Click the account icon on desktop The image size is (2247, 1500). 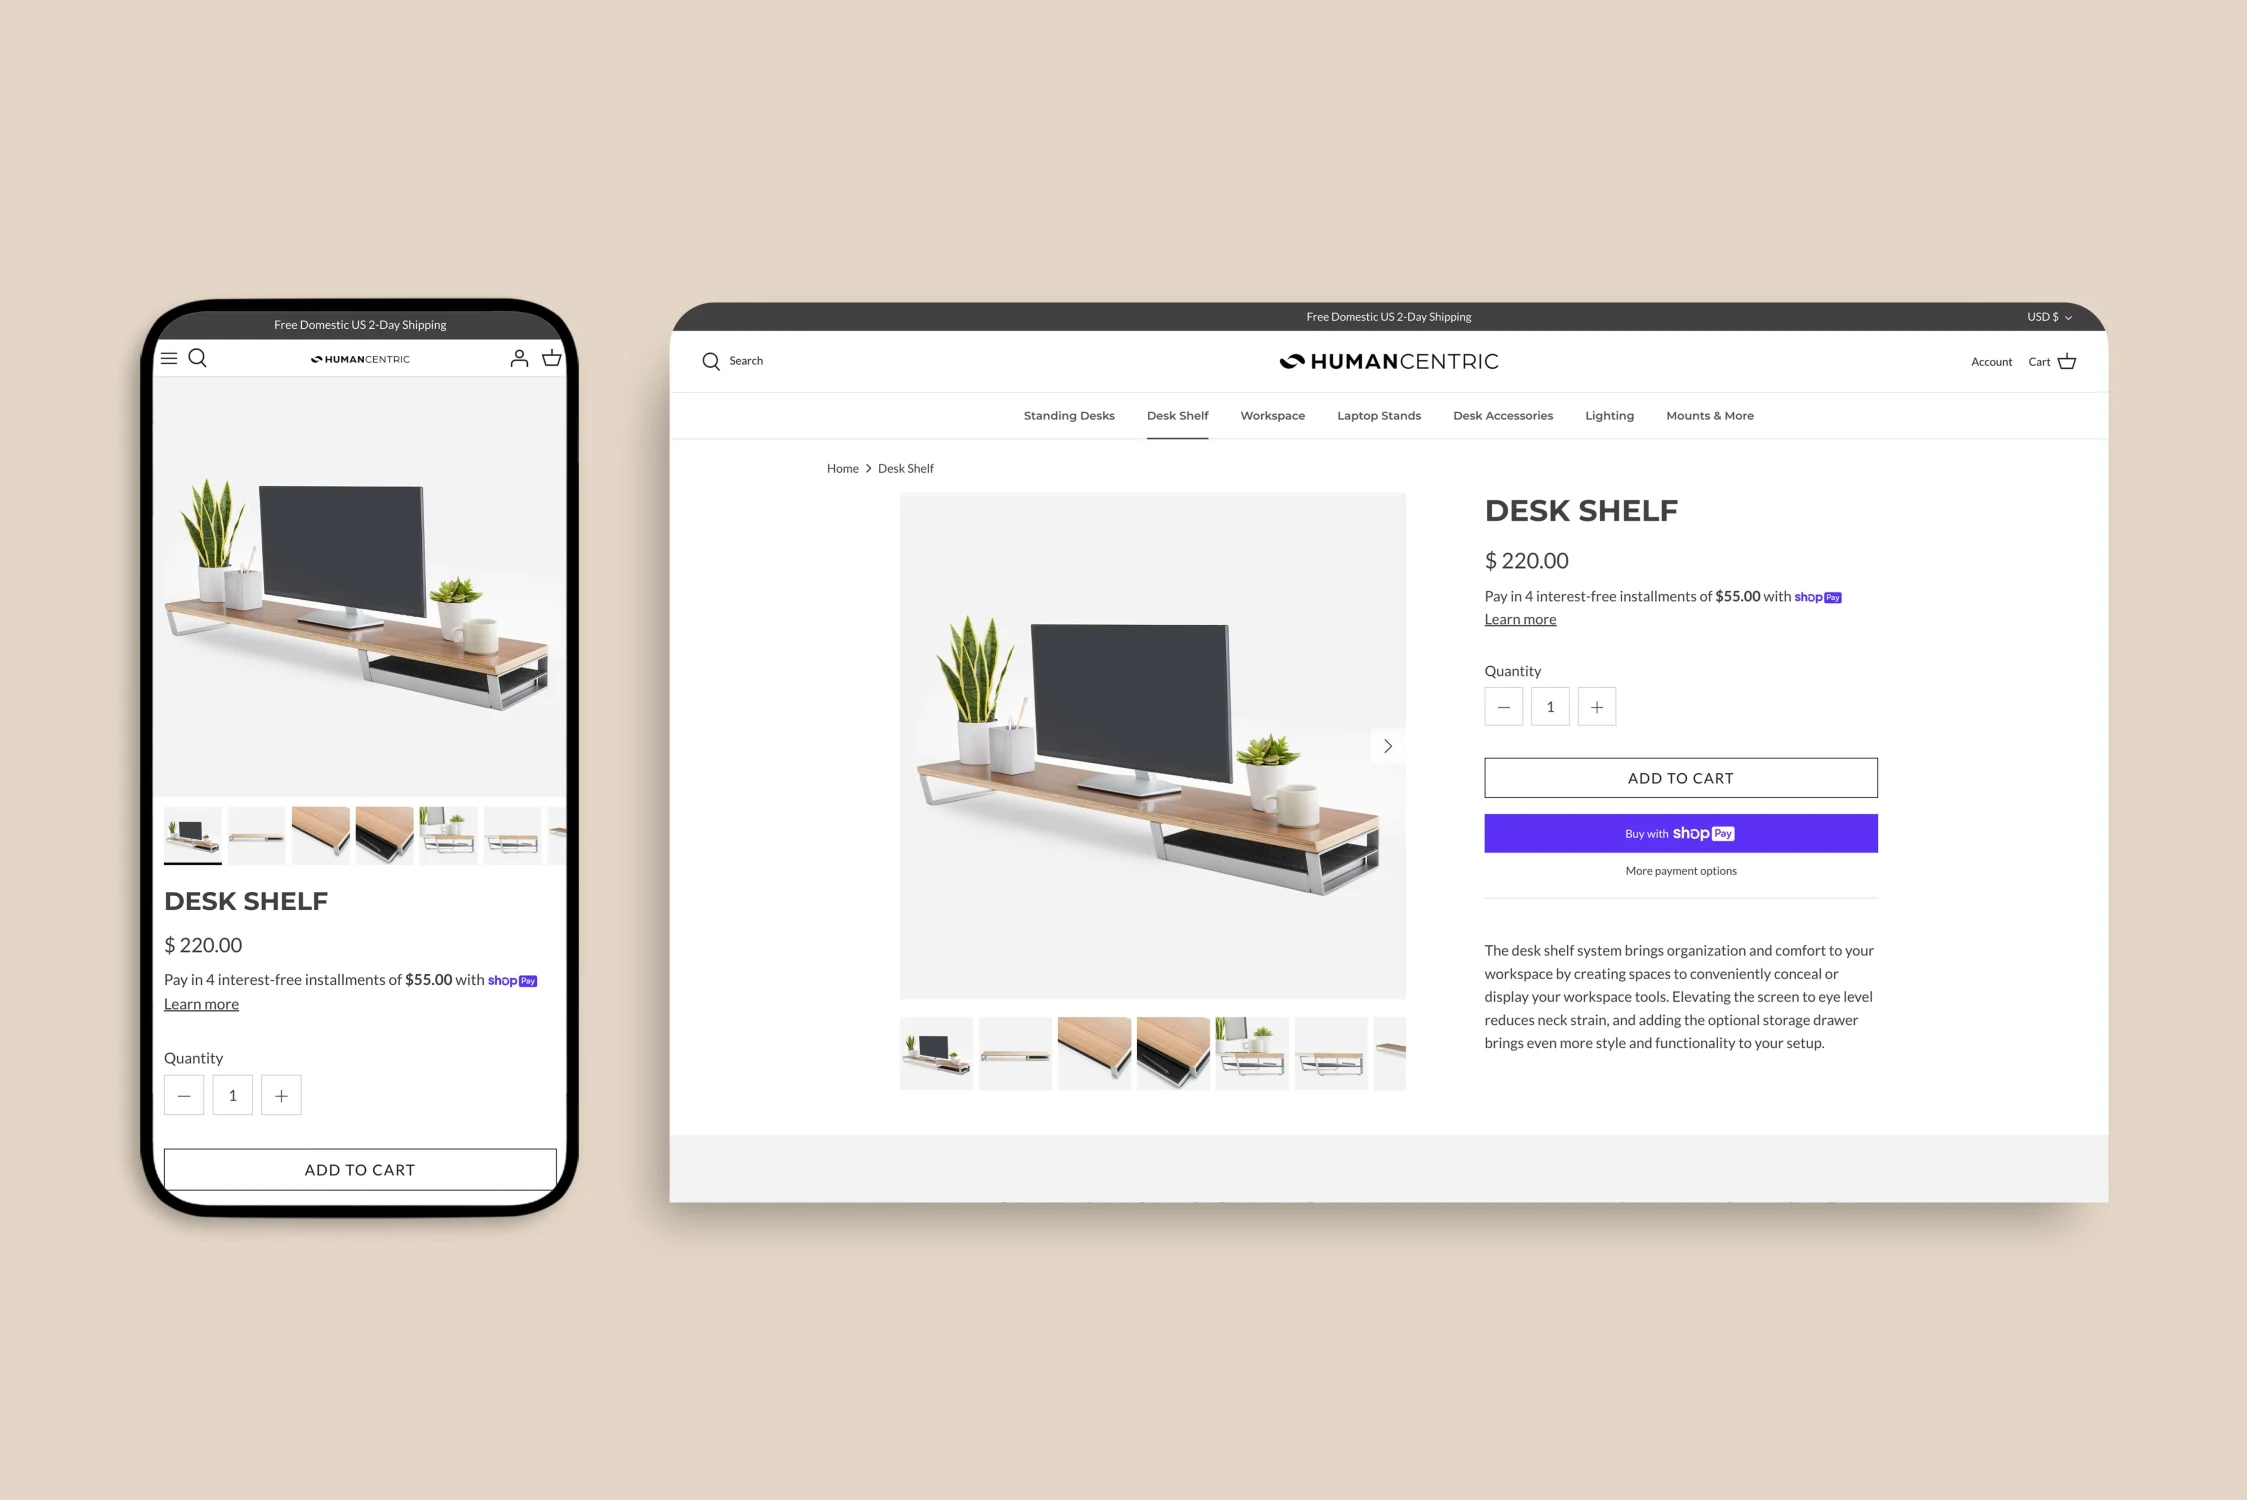click(1989, 362)
